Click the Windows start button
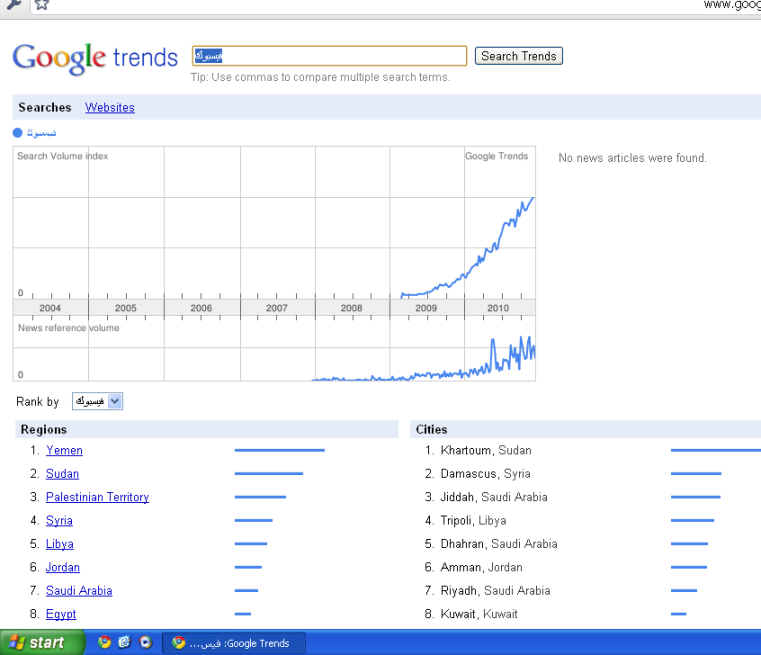 (37, 643)
